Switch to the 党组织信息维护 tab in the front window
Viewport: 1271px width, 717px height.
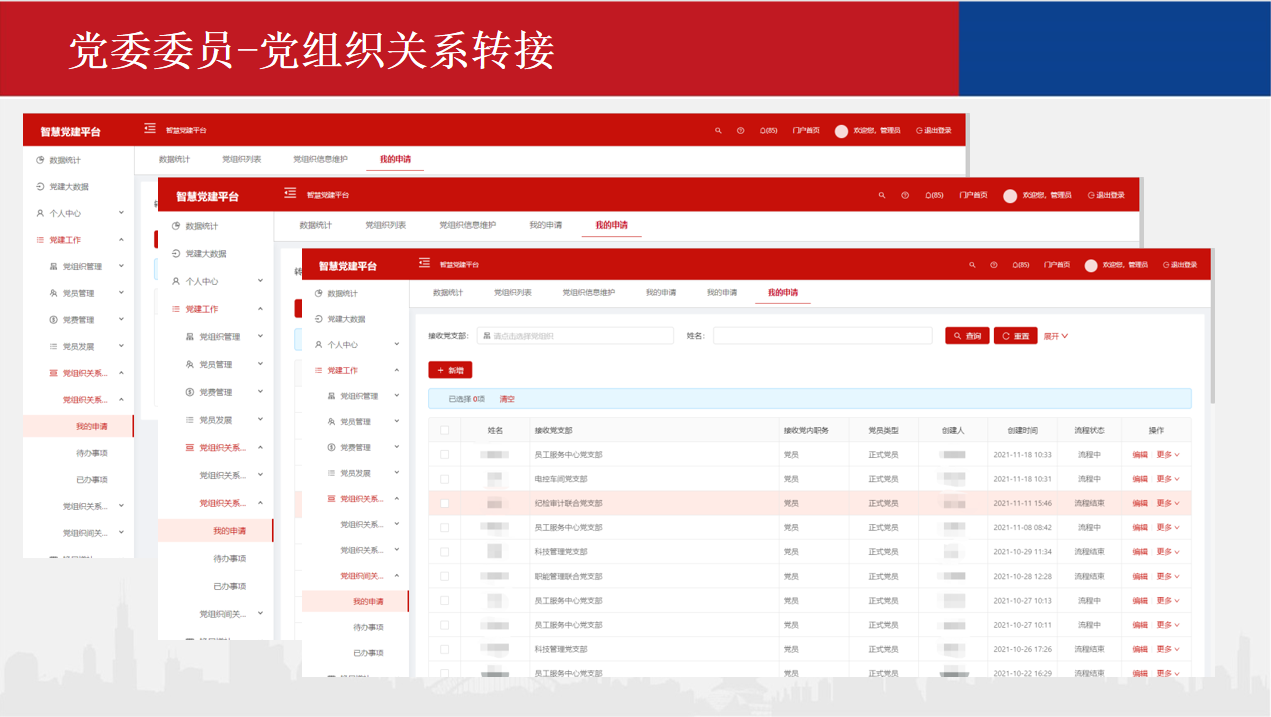[588, 293]
